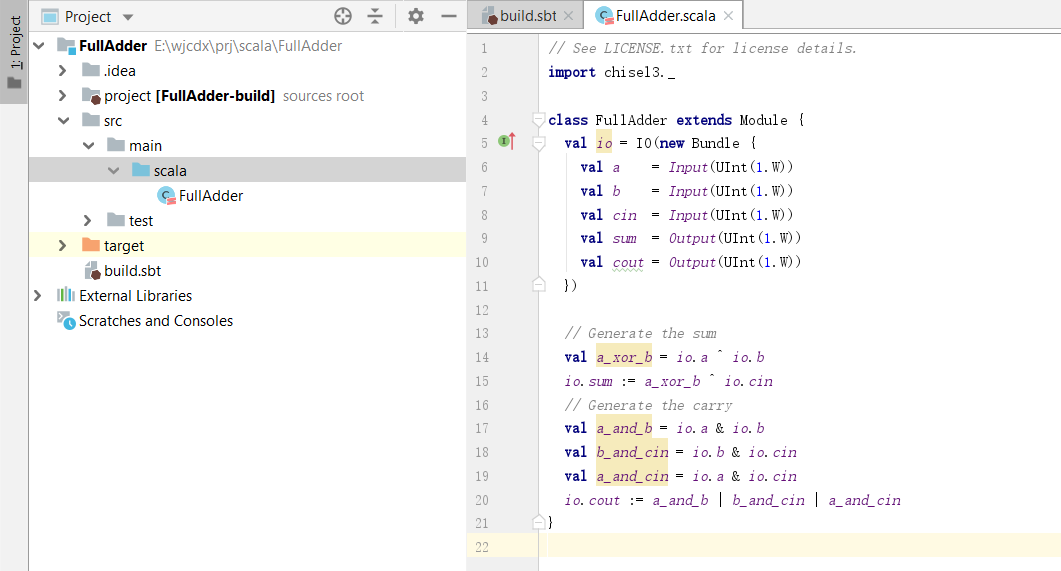The width and height of the screenshot is (1061, 571).
Task: Click the .idea folder icon
Action: tap(91, 70)
